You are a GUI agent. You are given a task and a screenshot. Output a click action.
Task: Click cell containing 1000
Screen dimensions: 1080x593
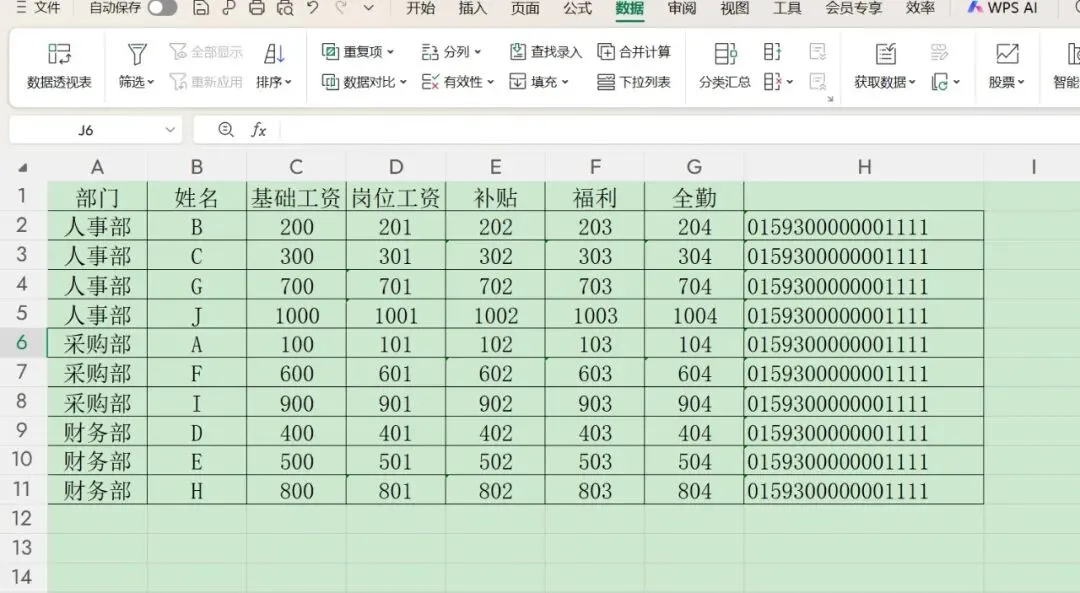point(296,315)
